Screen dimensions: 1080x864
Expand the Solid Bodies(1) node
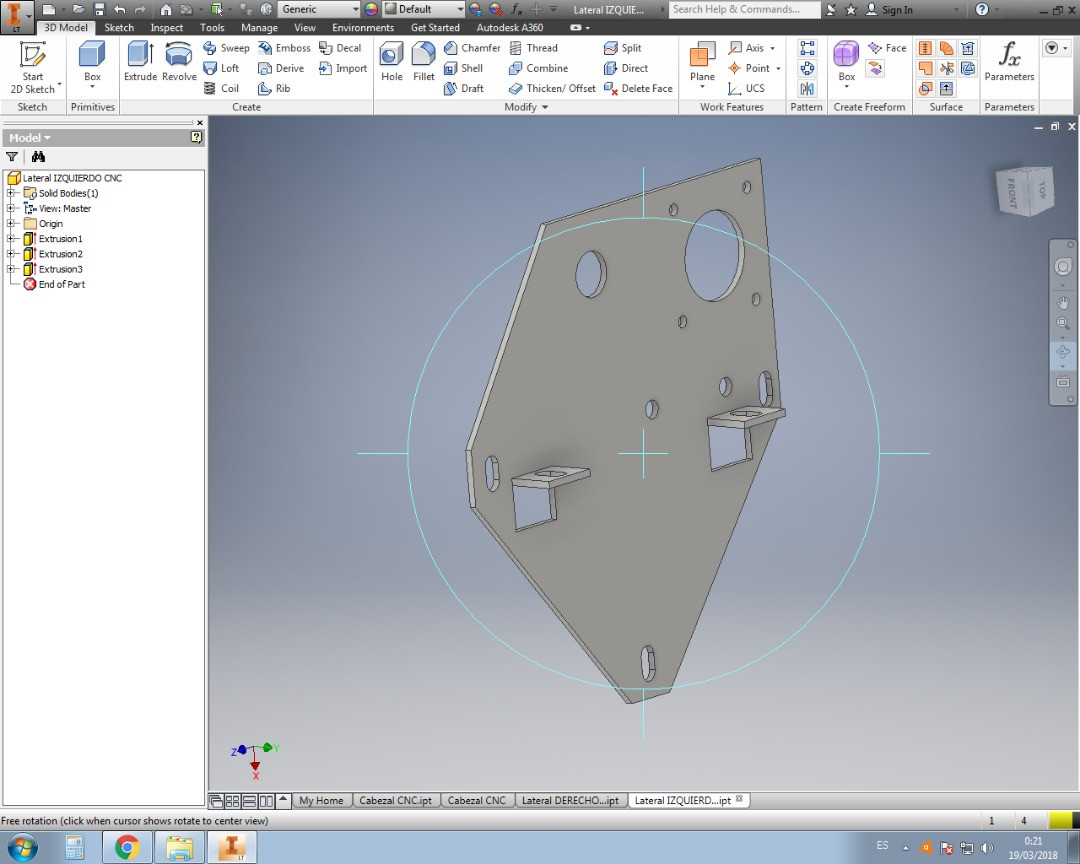point(10,193)
